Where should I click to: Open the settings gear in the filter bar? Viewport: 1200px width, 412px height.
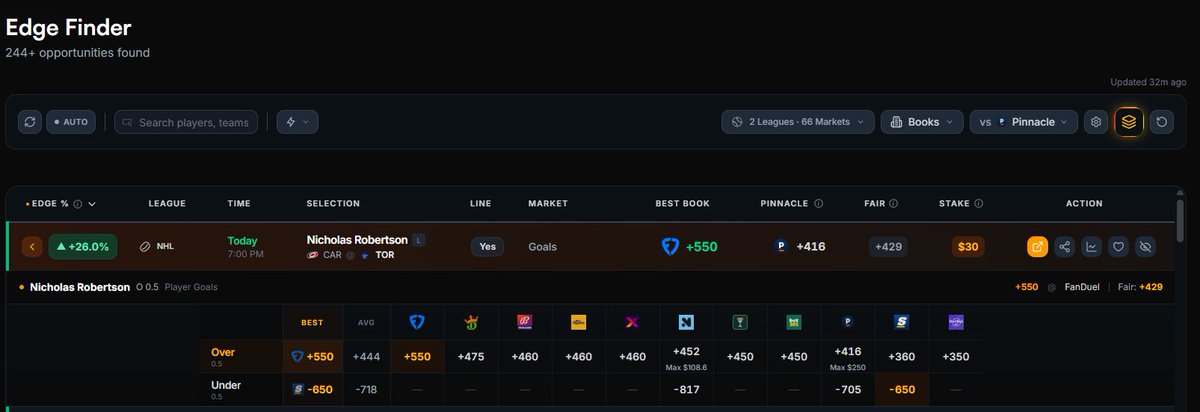[x=1096, y=122]
